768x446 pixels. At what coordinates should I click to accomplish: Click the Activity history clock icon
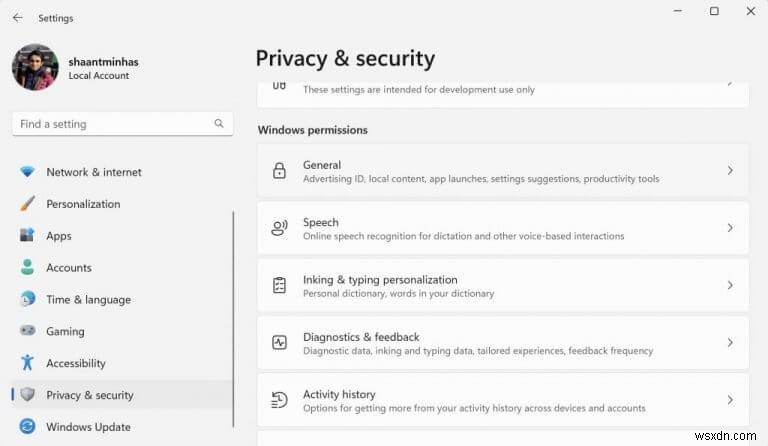(x=280, y=400)
